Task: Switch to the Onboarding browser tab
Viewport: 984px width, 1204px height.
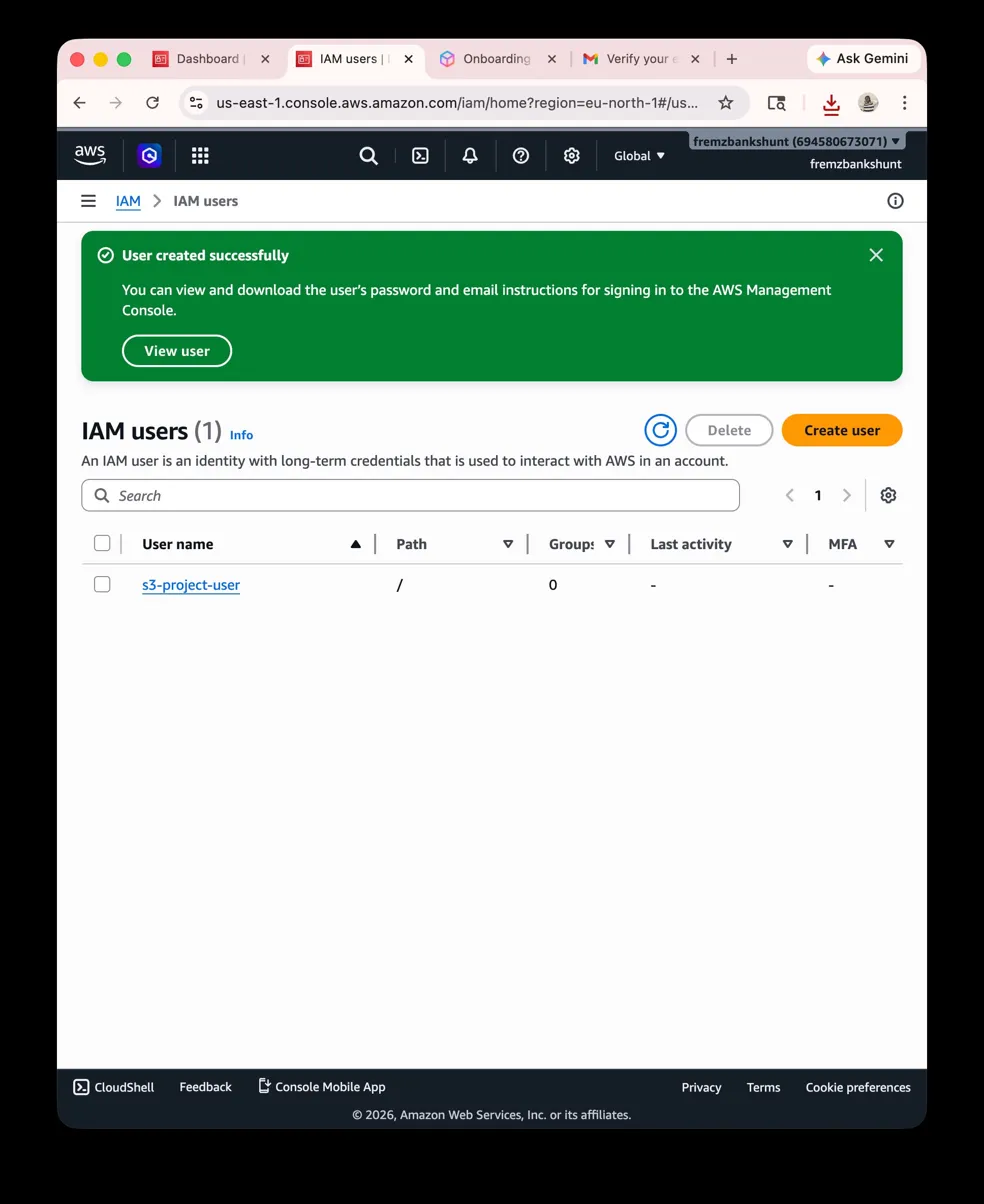Action: pyautogui.click(x=497, y=59)
